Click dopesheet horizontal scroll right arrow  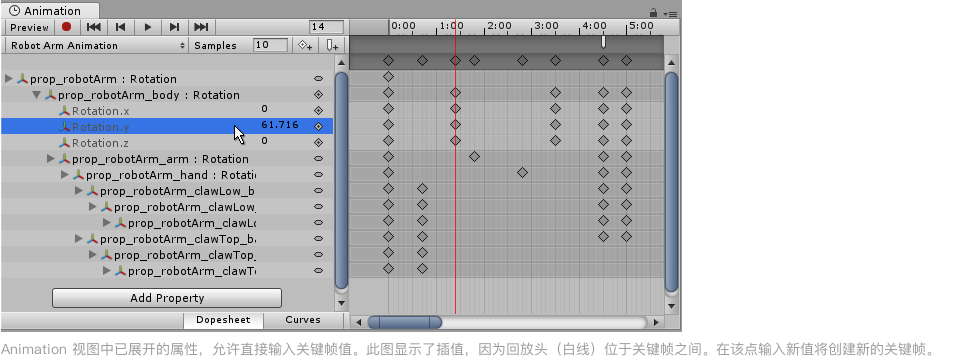(x=656, y=322)
